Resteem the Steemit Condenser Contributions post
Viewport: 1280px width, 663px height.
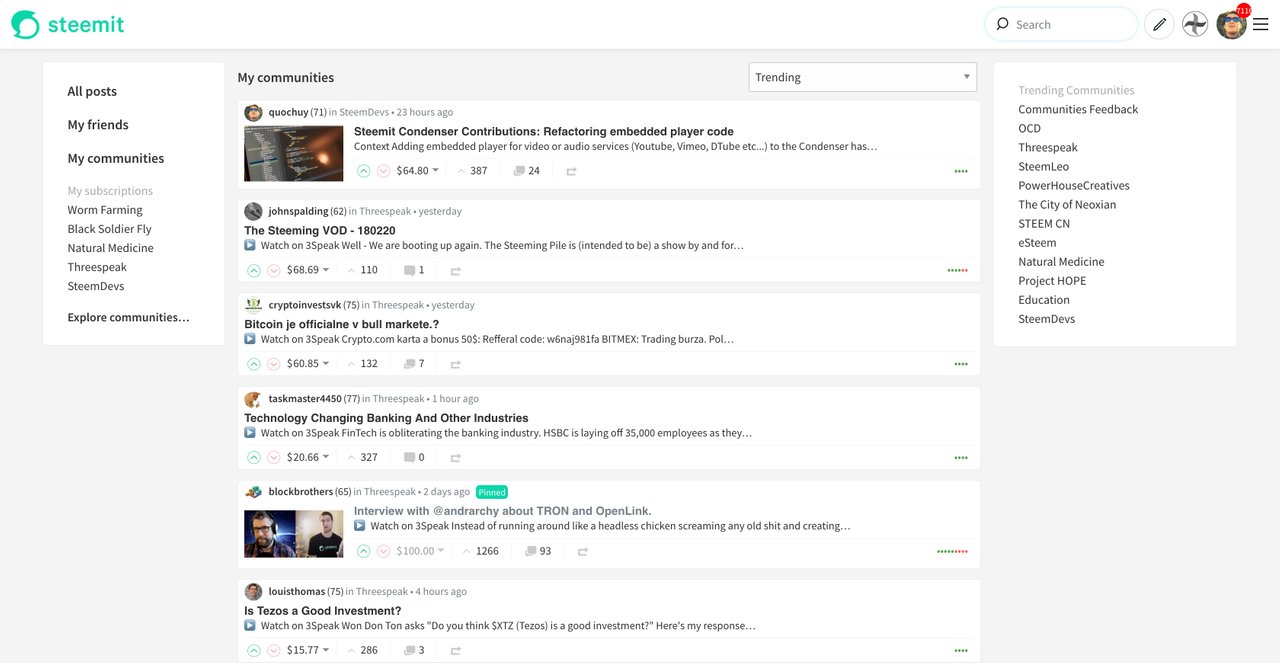tap(571, 172)
